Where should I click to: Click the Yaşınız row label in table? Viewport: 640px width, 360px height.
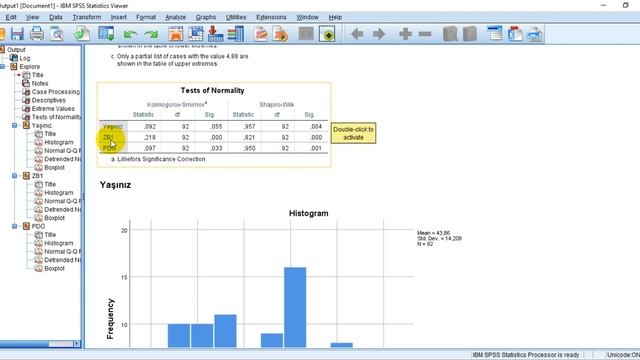pyautogui.click(x=113, y=127)
